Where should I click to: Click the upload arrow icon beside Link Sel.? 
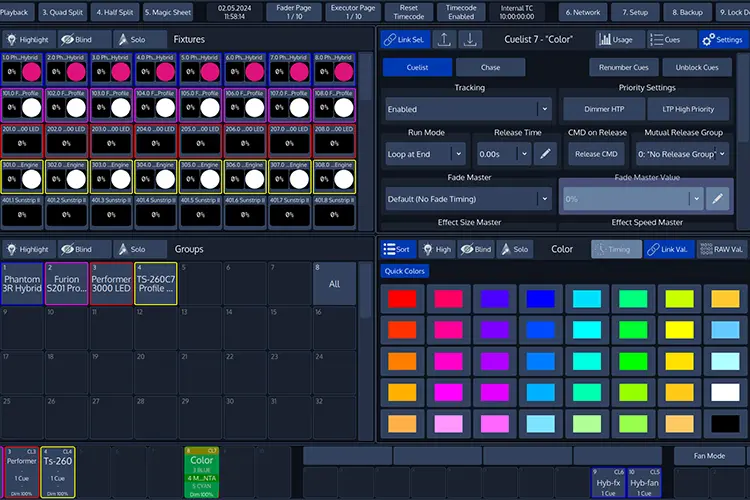[x=444, y=39]
